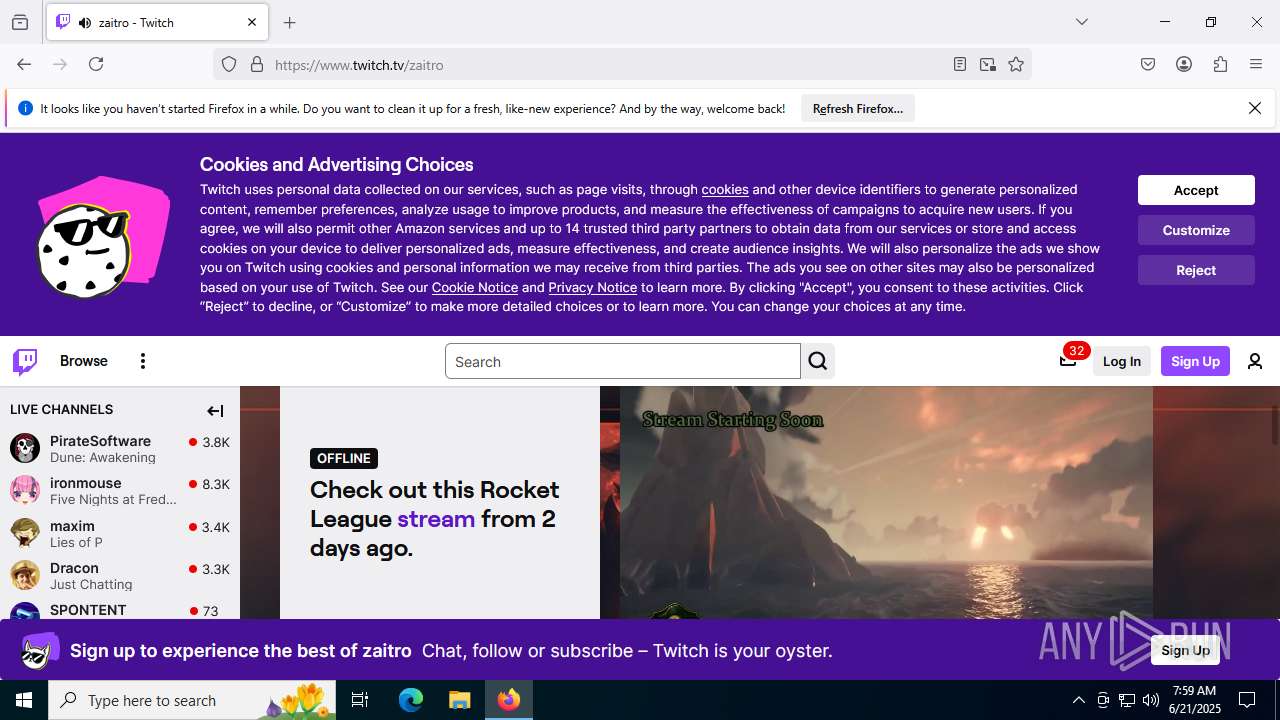
Task: Open the recent browsing history sidebar icon
Action: coord(20,22)
